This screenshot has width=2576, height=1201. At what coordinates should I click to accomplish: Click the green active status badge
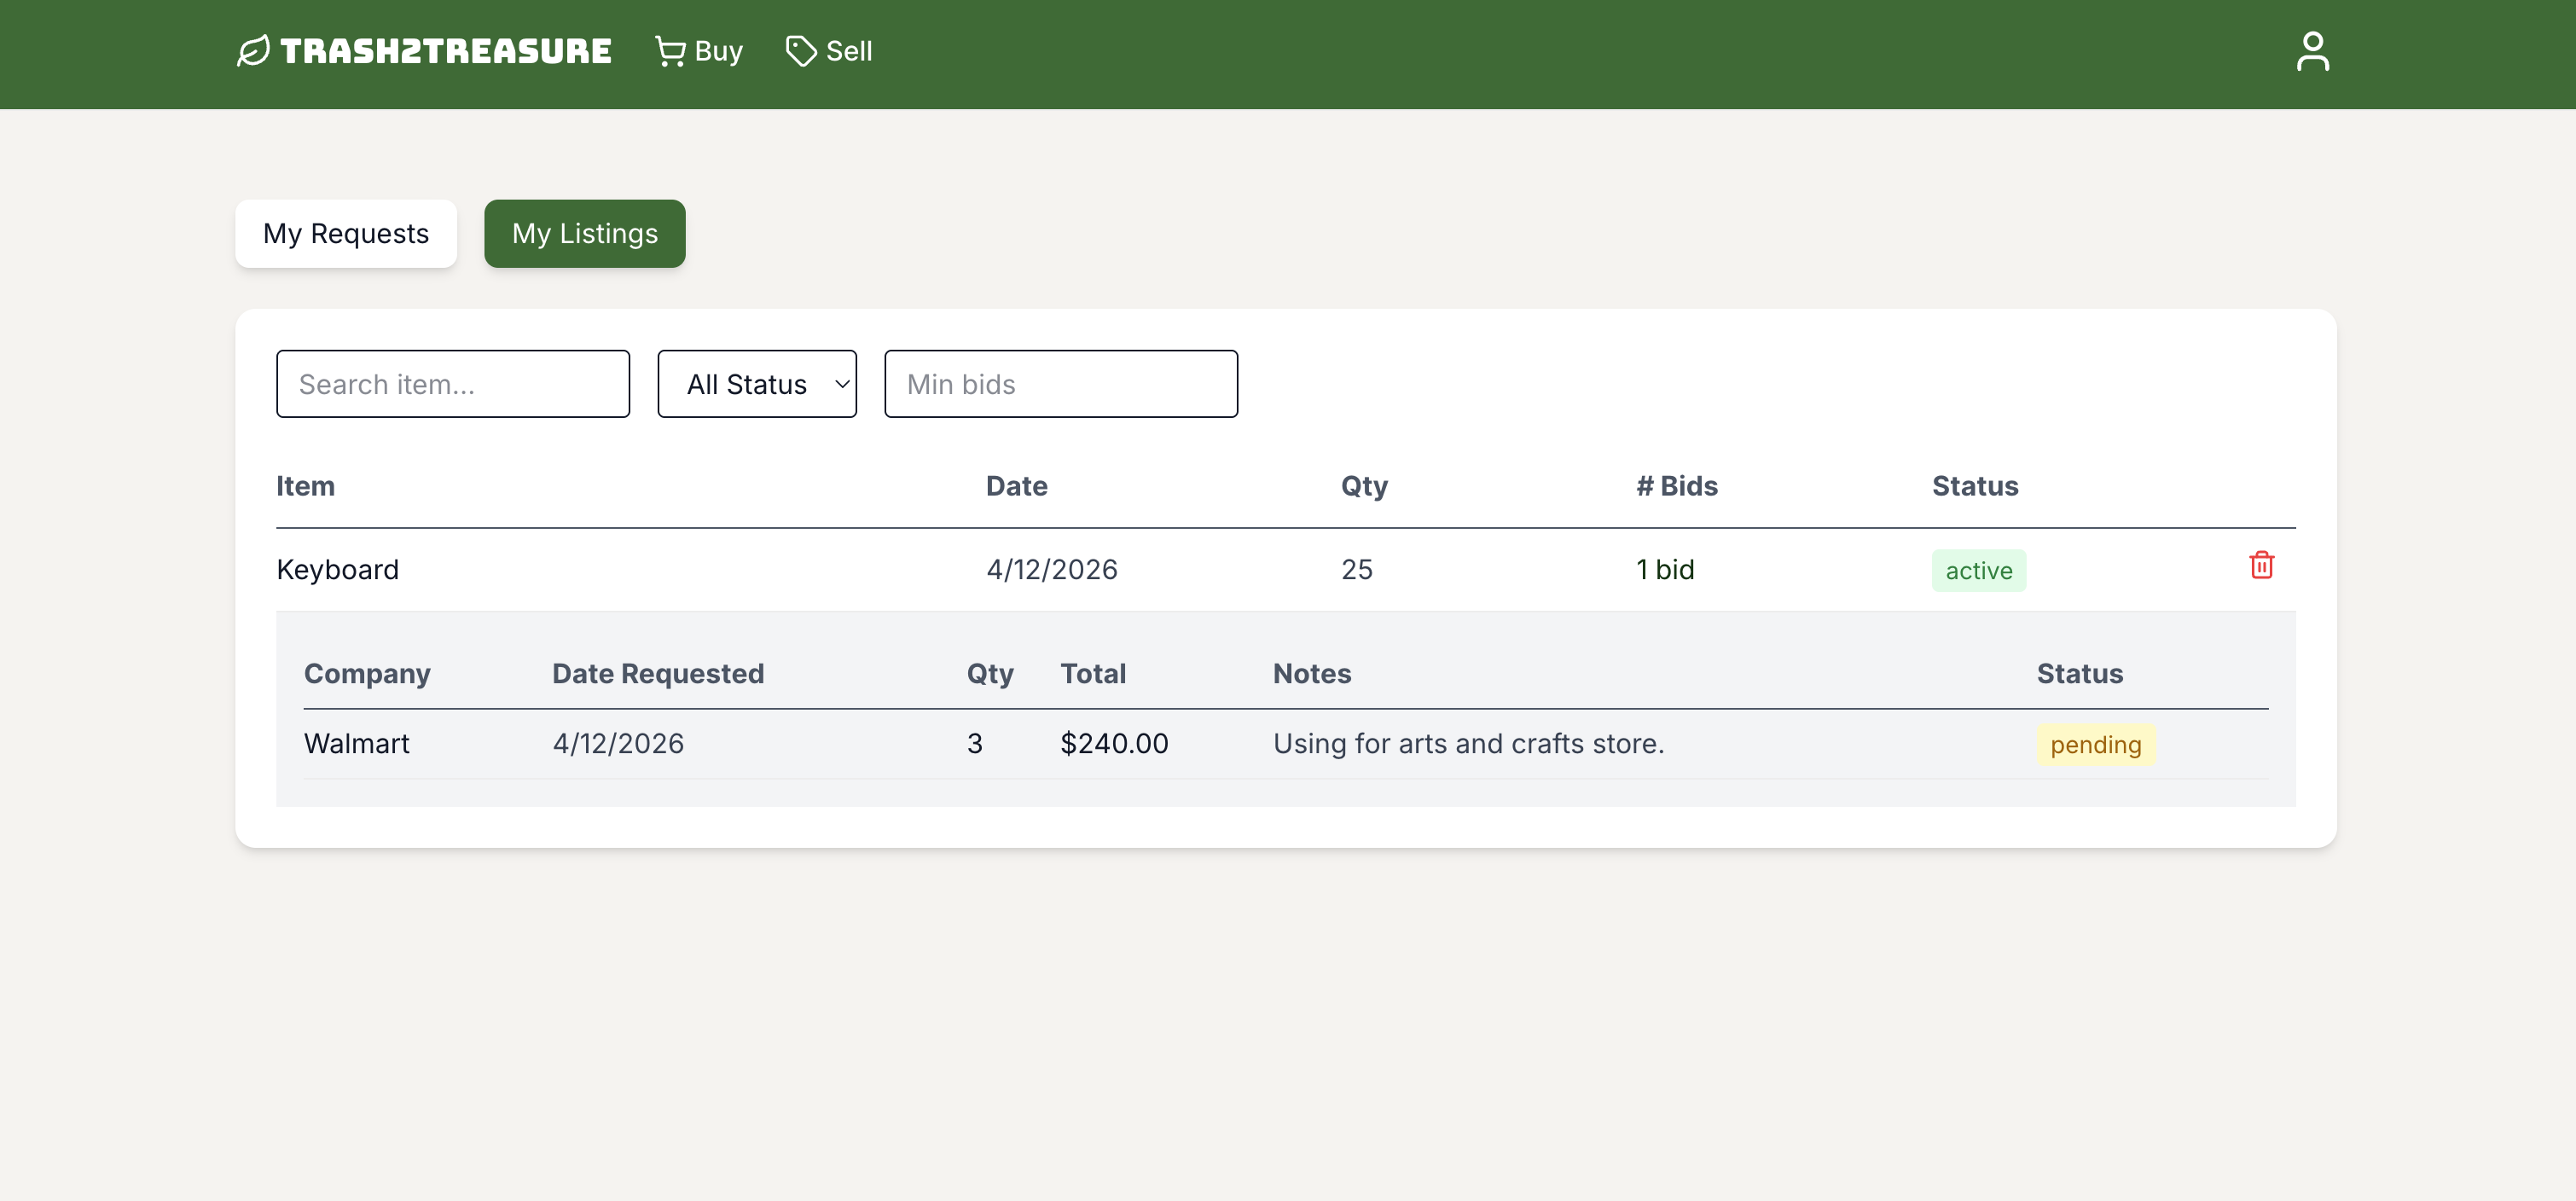tap(1977, 571)
